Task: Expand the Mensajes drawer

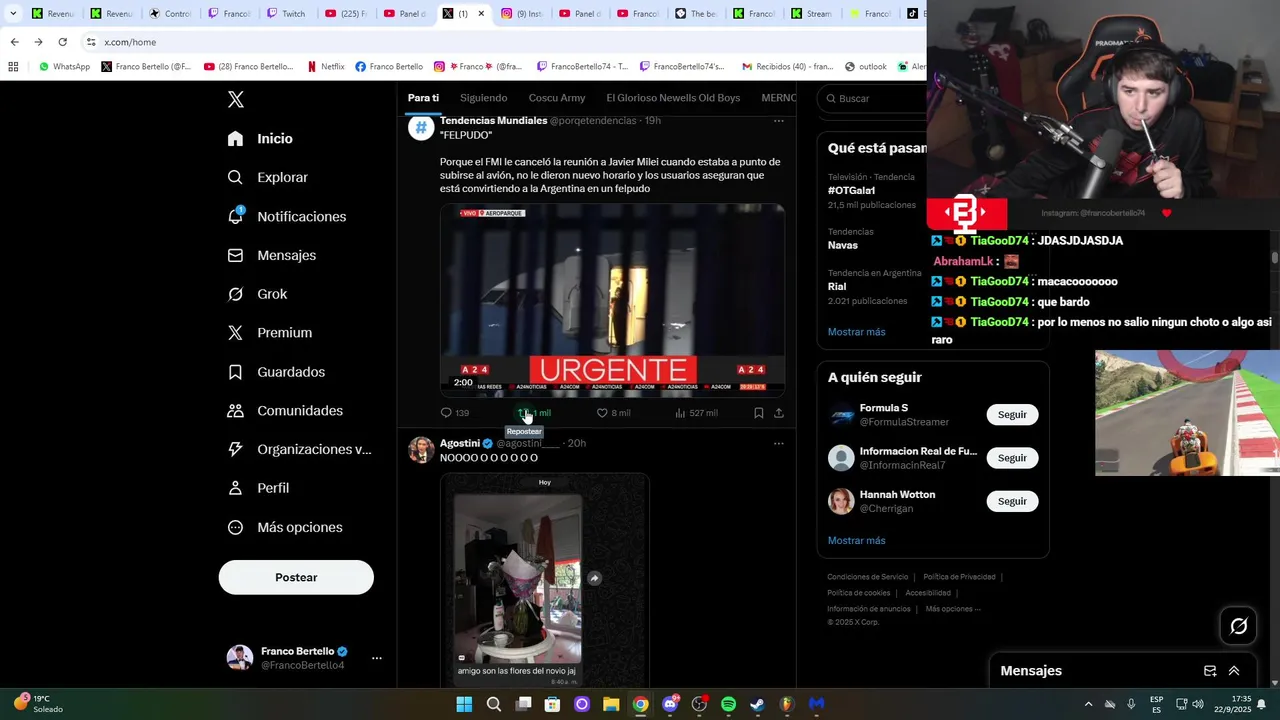Action: [x=1234, y=671]
